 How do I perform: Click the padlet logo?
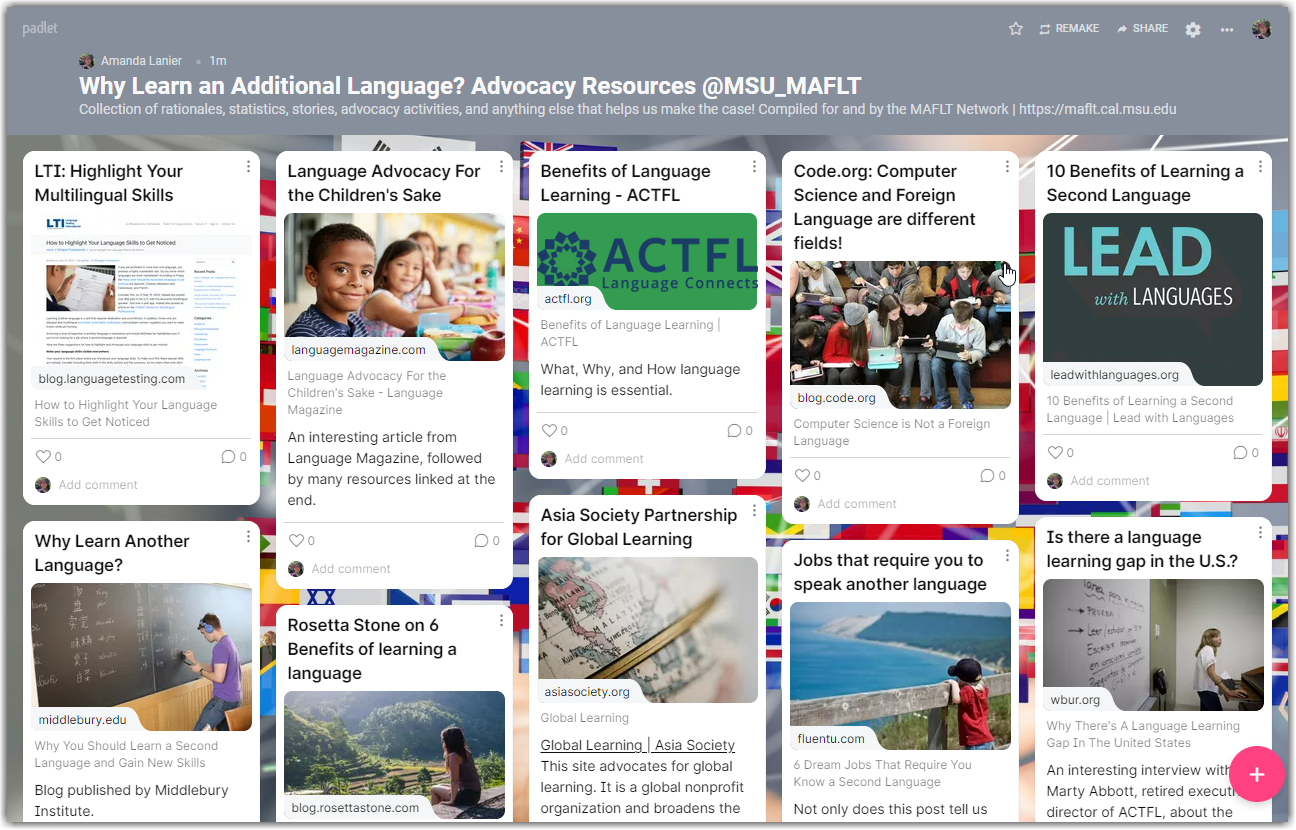[x=41, y=29]
